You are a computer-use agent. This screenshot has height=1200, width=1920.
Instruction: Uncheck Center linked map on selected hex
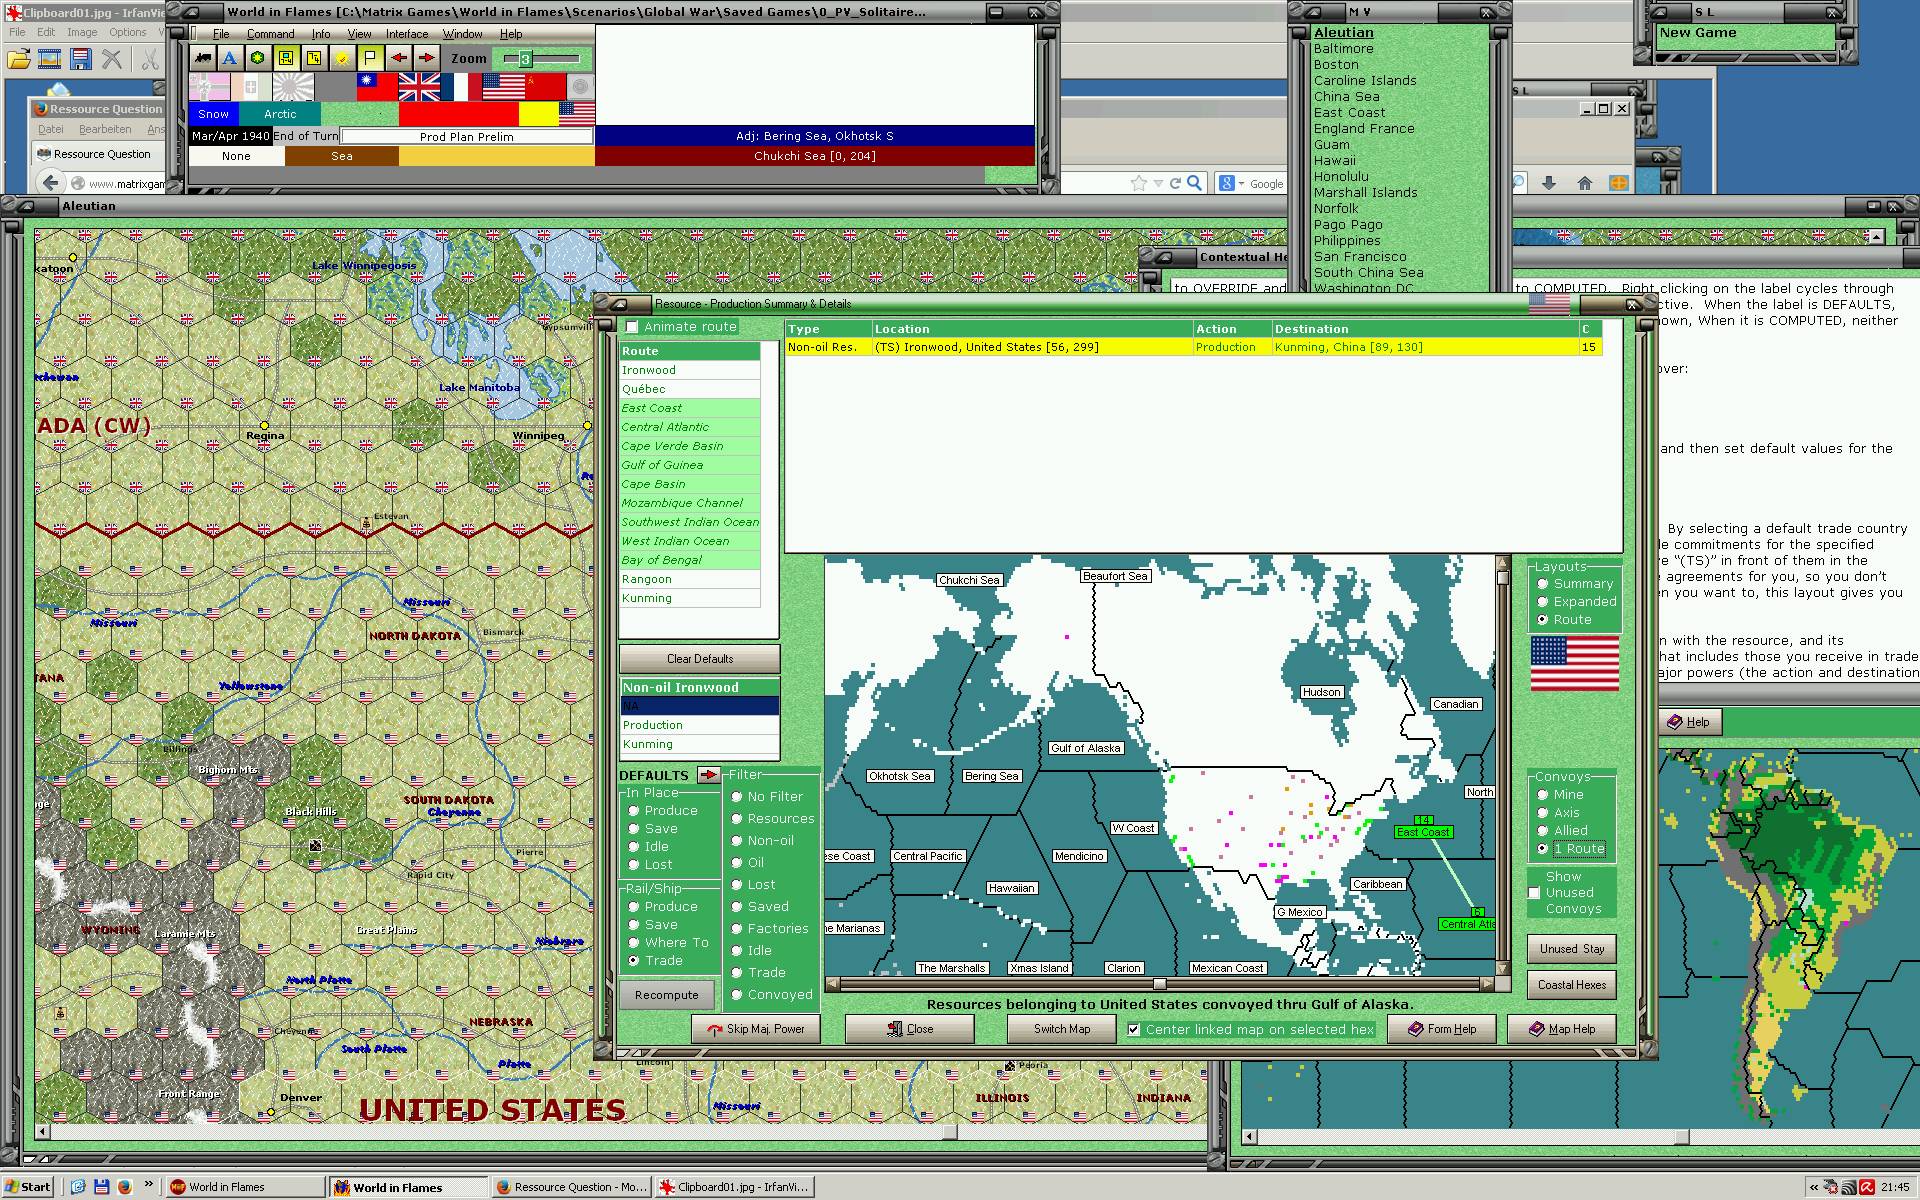pyautogui.click(x=1133, y=1029)
